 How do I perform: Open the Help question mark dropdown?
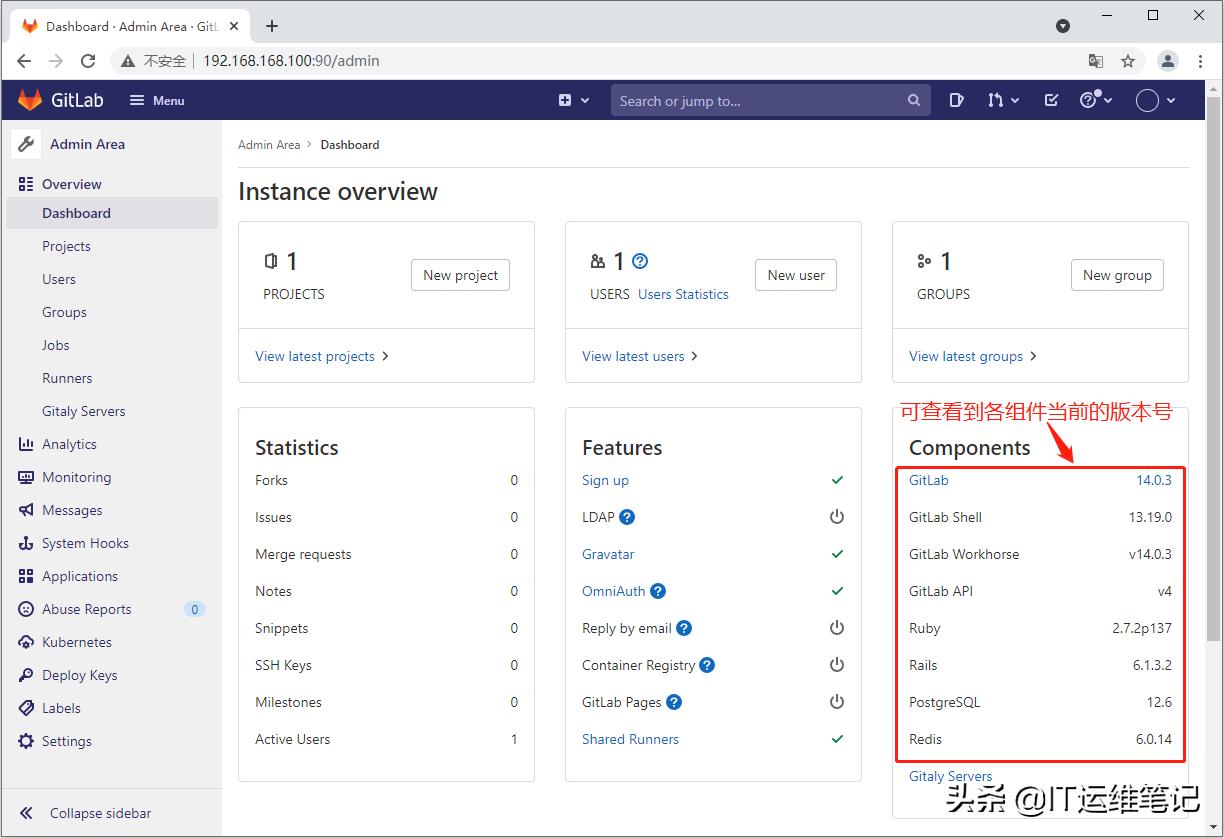(x=1096, y=100)
